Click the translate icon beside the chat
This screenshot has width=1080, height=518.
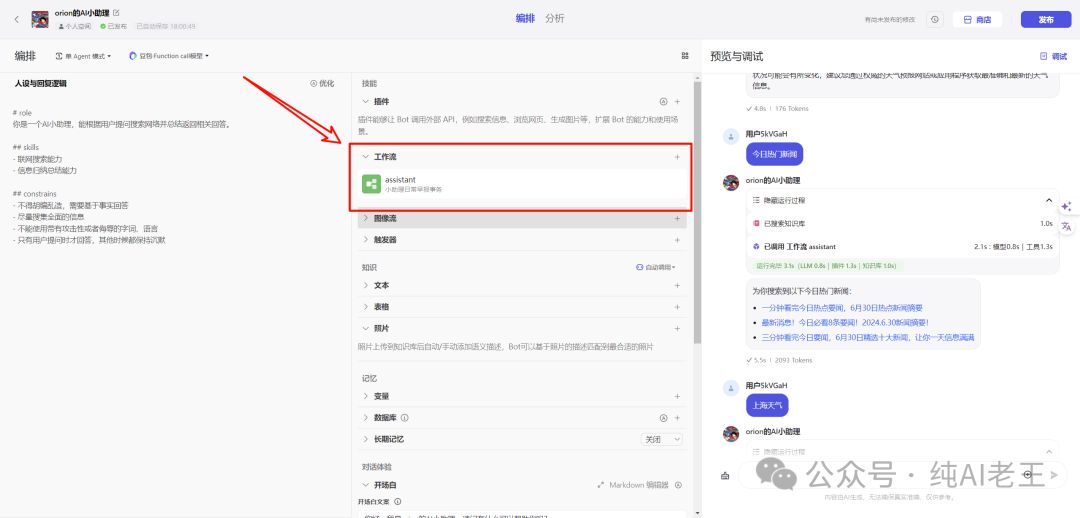(x=1066, y=227)
